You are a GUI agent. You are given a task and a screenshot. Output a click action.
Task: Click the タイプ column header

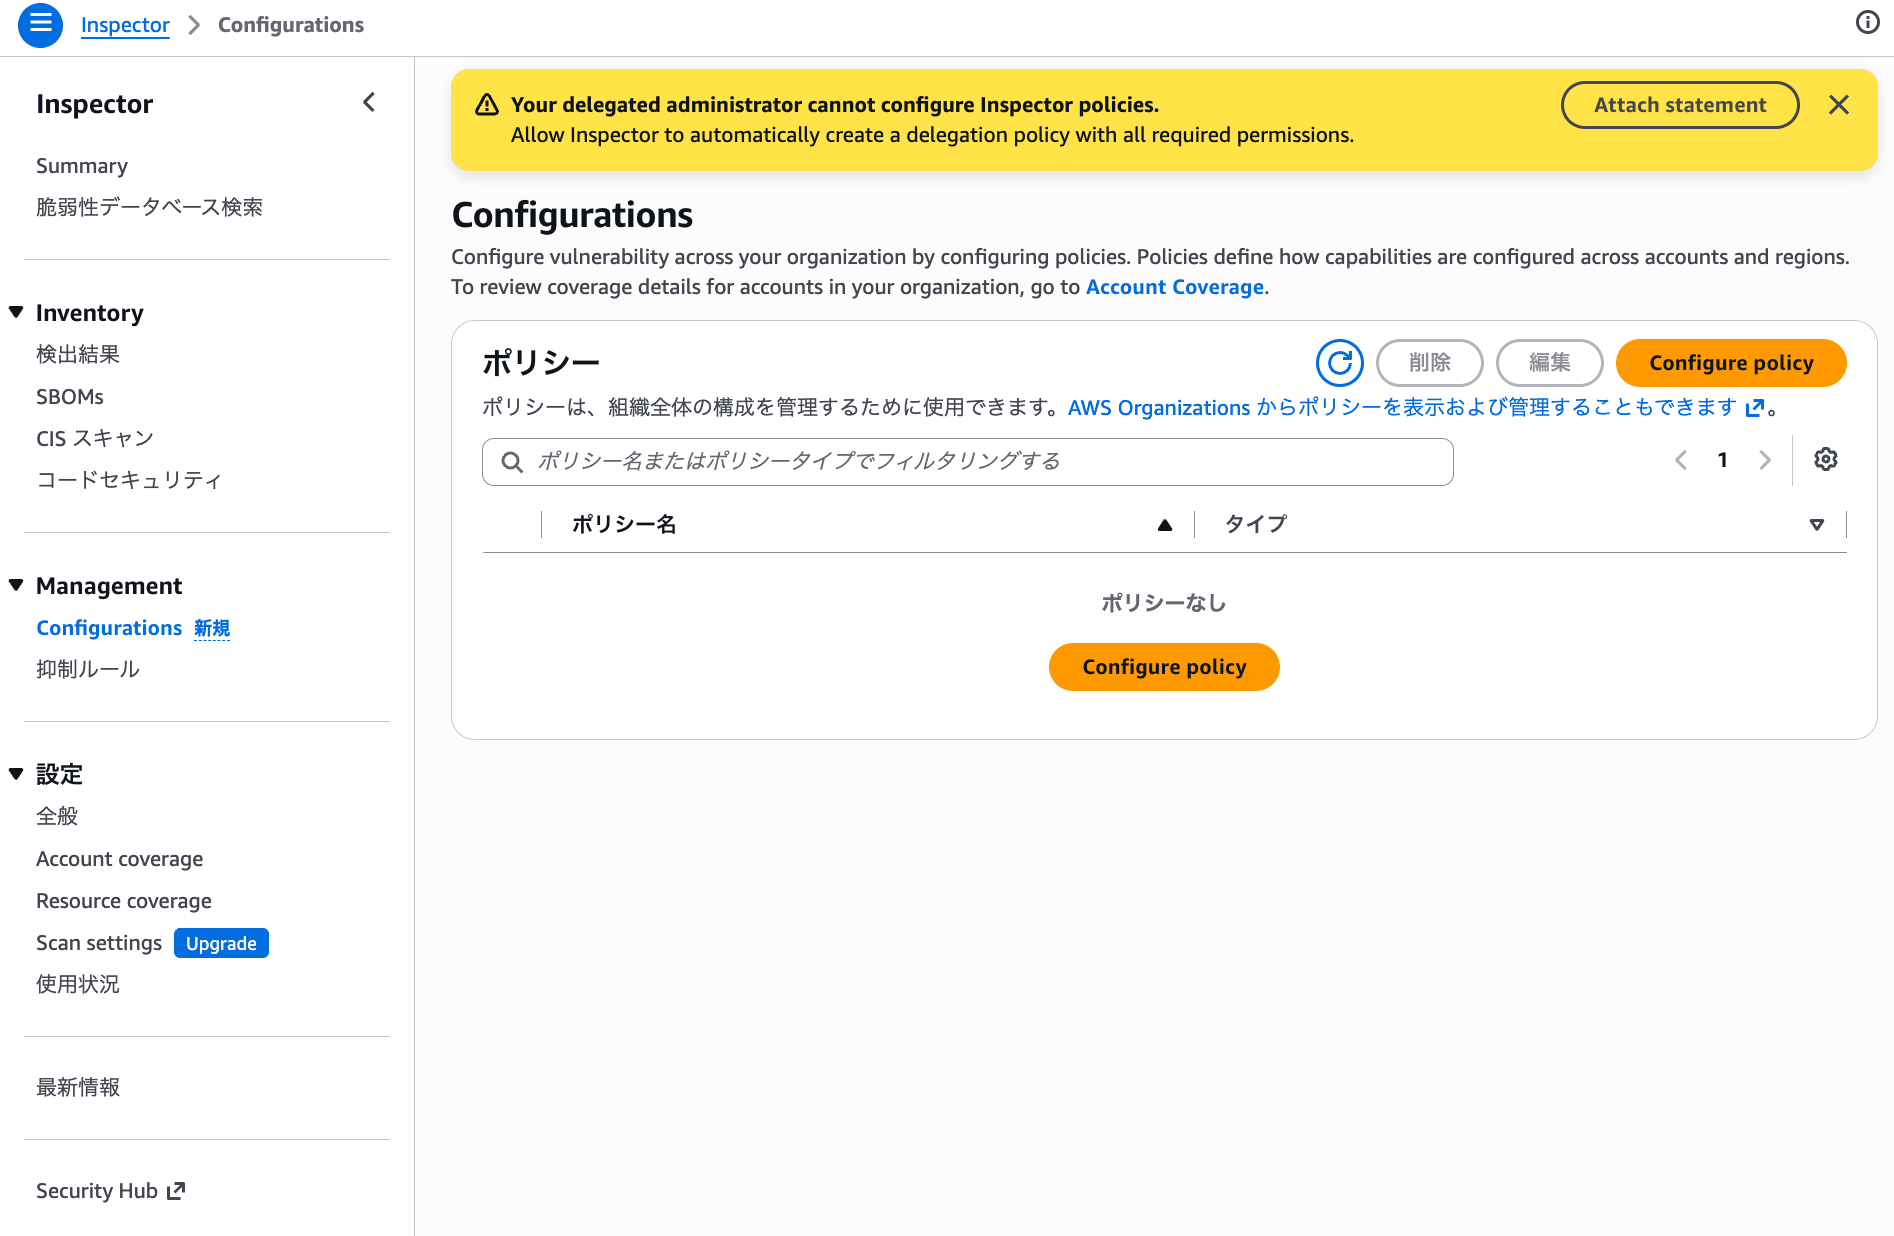pos(1256,525)
